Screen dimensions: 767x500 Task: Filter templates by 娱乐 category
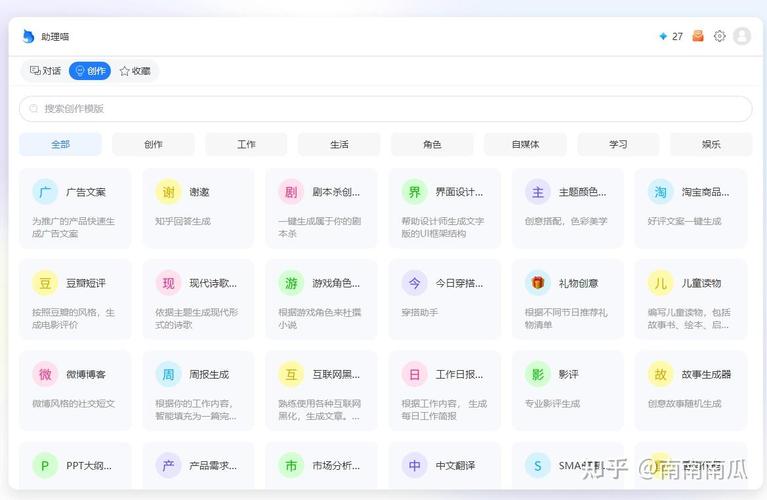click(711, 144)
